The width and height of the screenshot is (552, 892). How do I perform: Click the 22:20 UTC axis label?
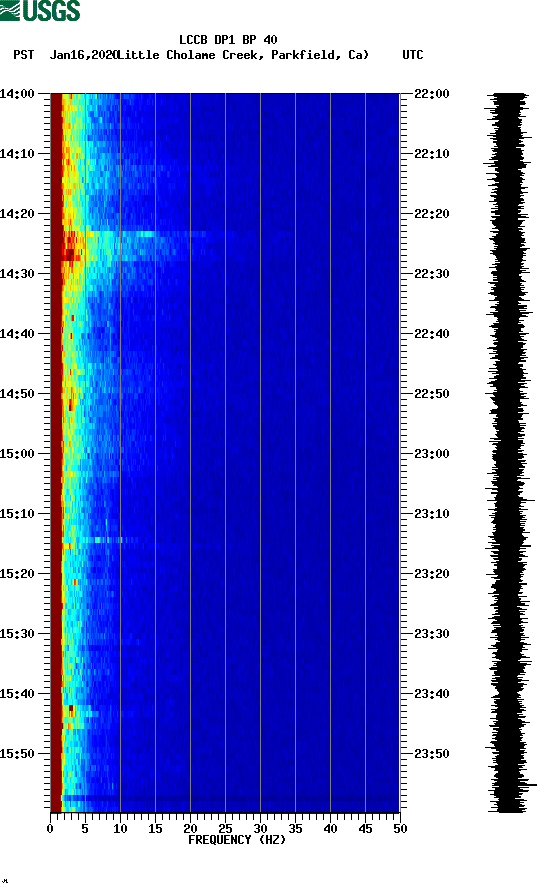[x=432, y=214]
